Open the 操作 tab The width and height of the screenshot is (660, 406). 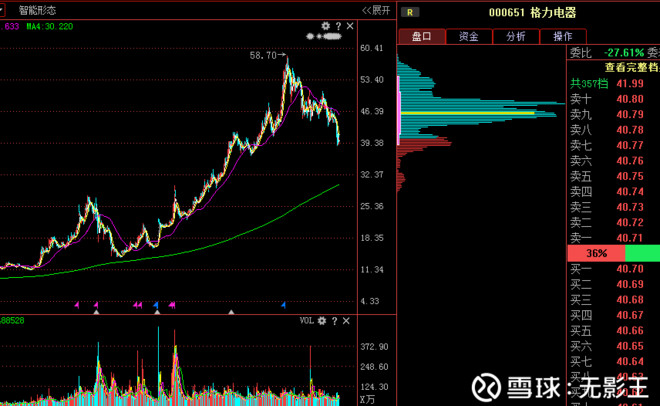(x=563, y=36)
